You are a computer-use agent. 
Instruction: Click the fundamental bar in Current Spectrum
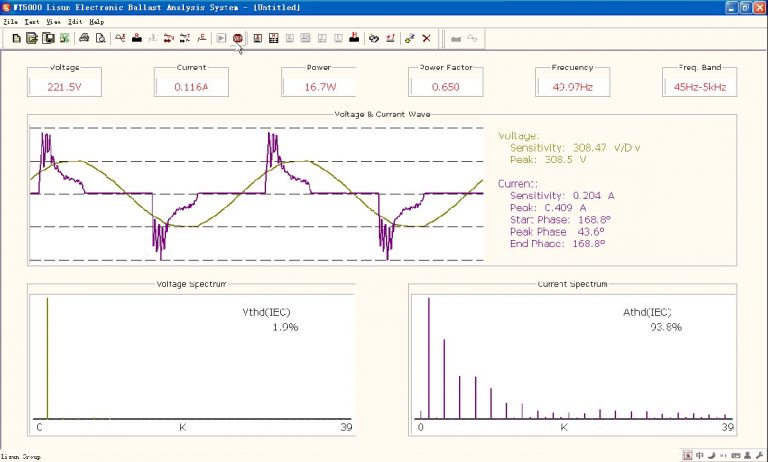[x=429, y=358]
